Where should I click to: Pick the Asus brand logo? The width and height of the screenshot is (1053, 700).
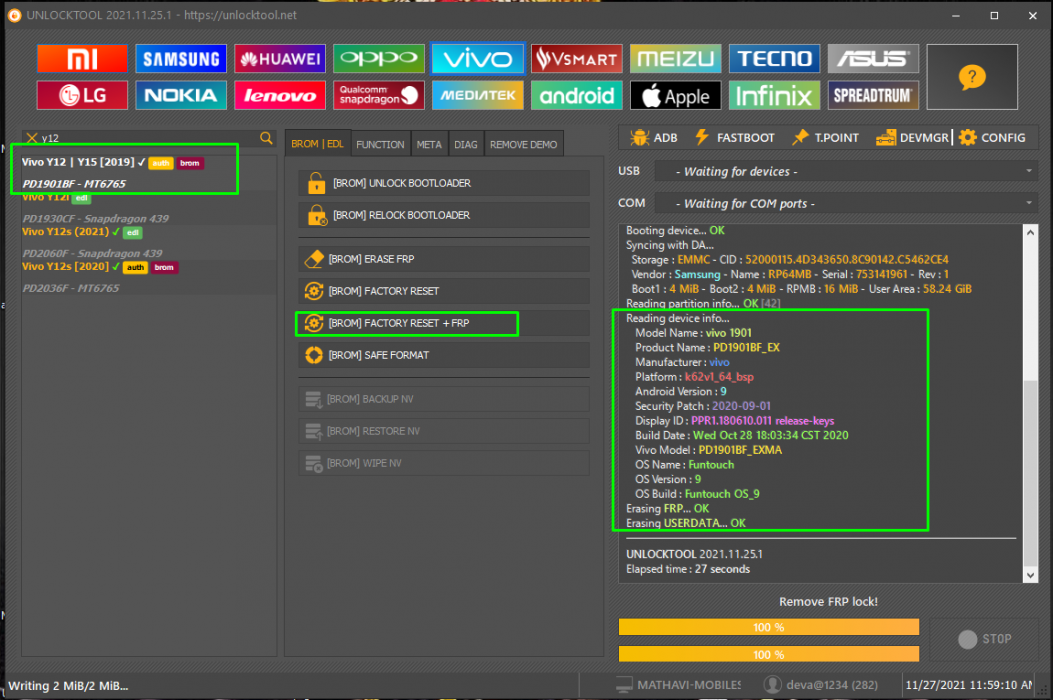[873, 59]
